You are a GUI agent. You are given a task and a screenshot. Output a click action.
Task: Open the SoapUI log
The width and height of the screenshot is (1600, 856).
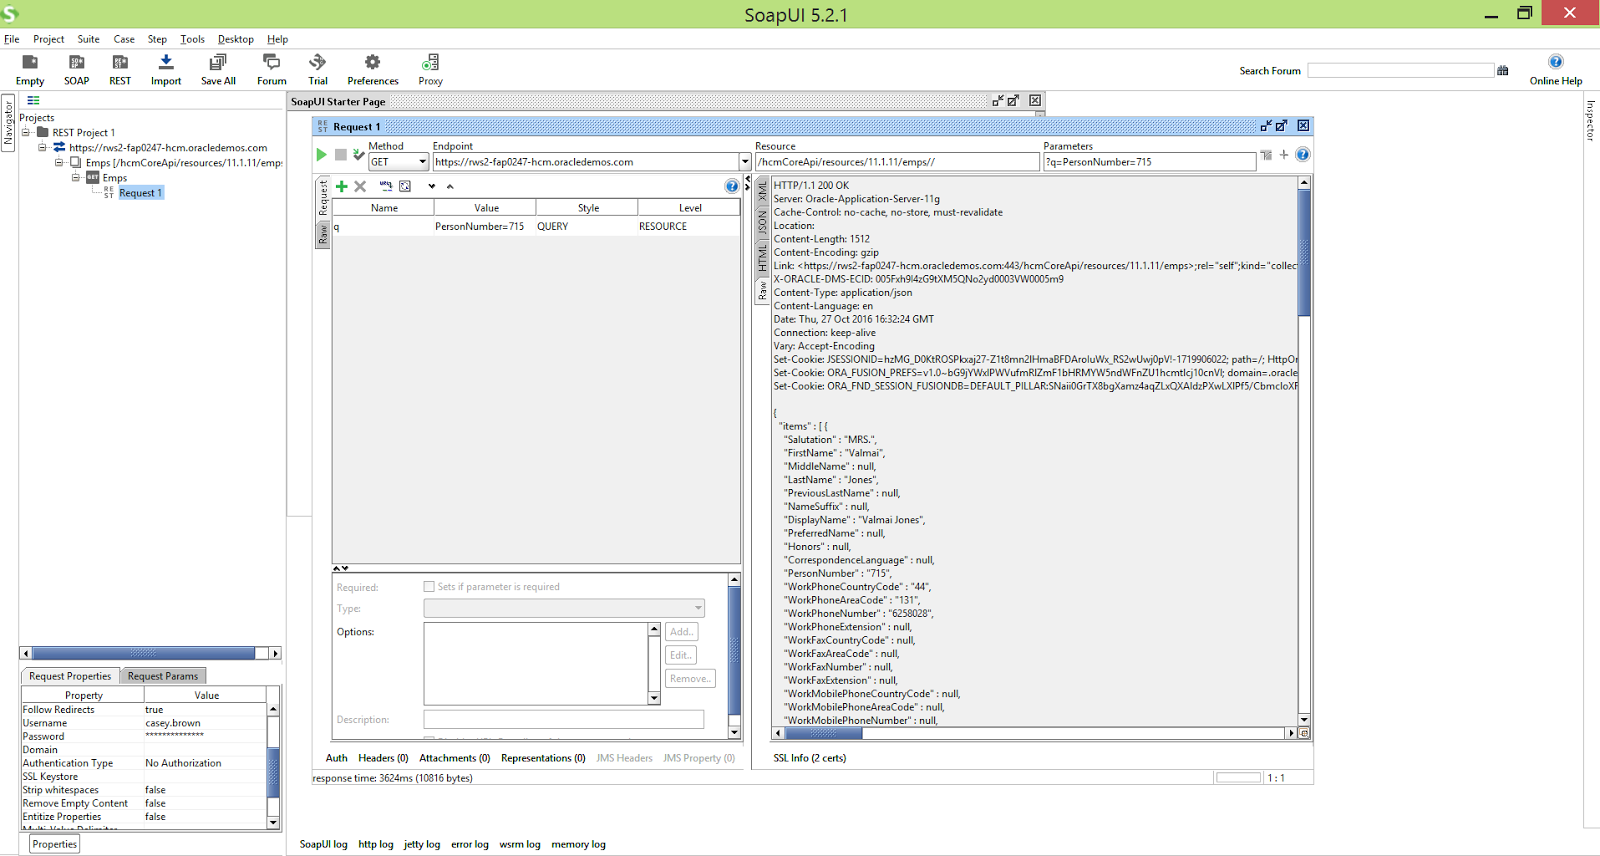[x=323, y=844]
